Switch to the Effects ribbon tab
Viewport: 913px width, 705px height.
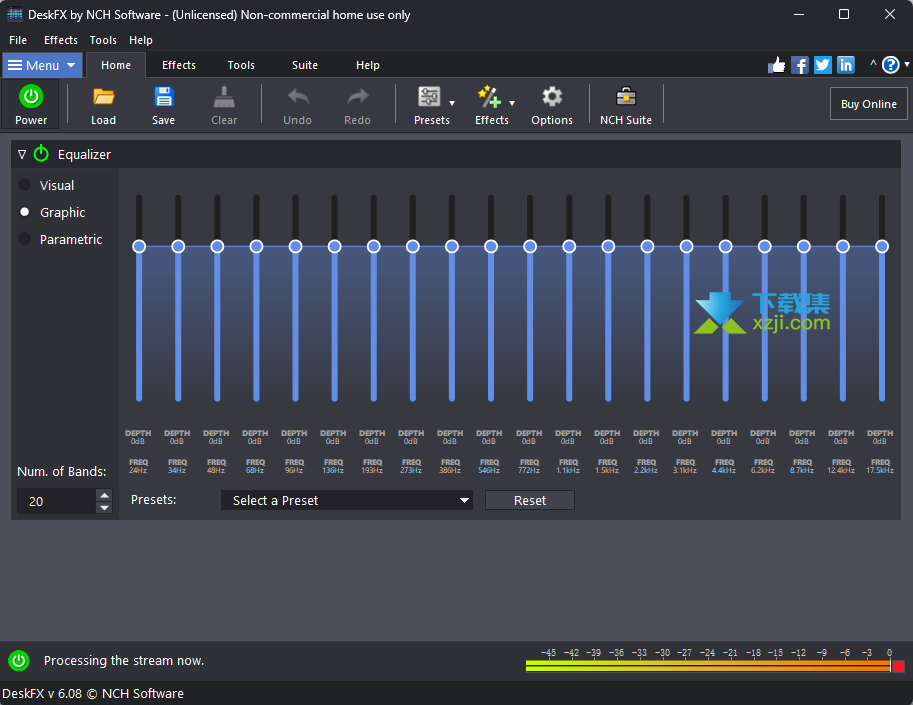coord(179,65)
